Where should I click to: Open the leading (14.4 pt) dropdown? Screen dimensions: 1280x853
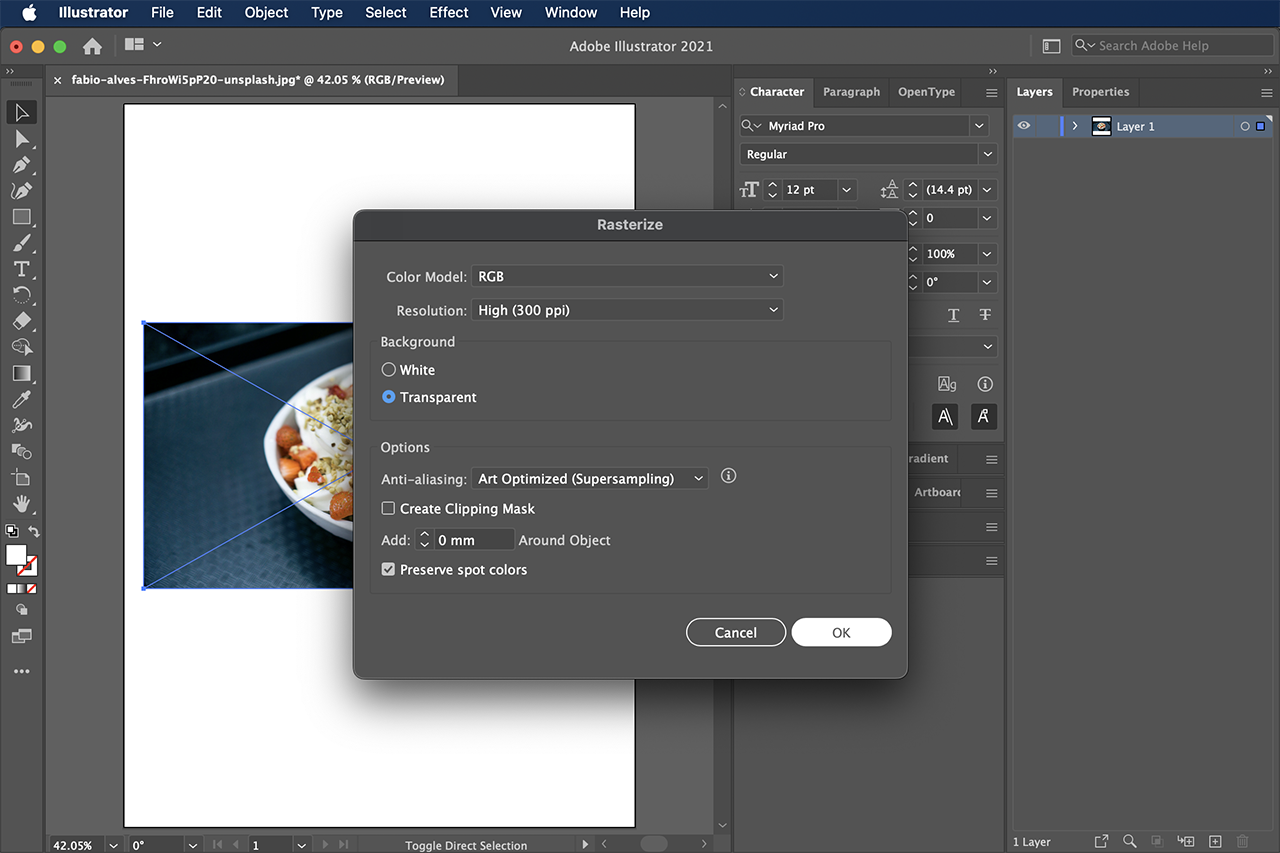pyautogui.click(x=987, y=190)
